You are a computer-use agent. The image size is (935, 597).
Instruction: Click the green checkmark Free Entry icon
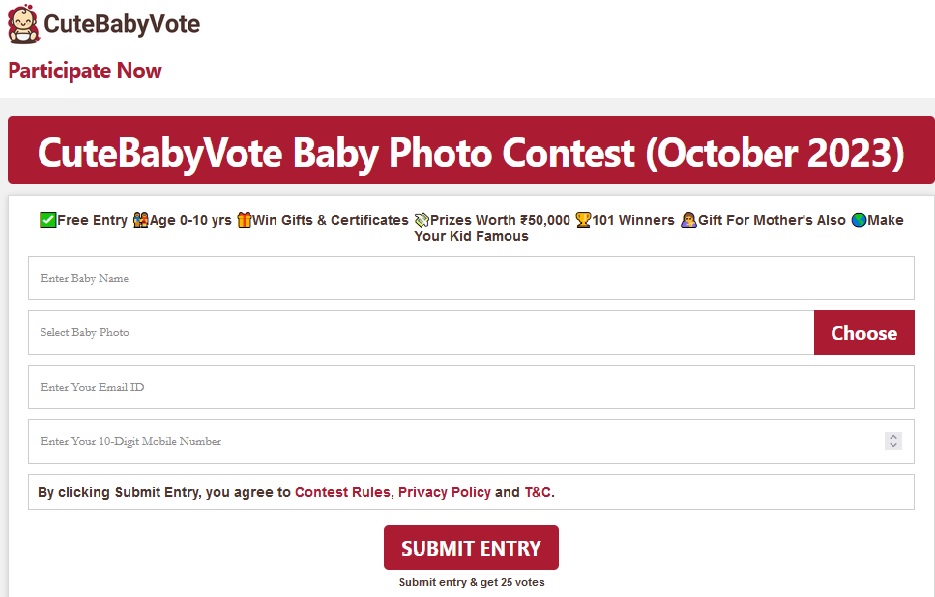tap(45, 219)
